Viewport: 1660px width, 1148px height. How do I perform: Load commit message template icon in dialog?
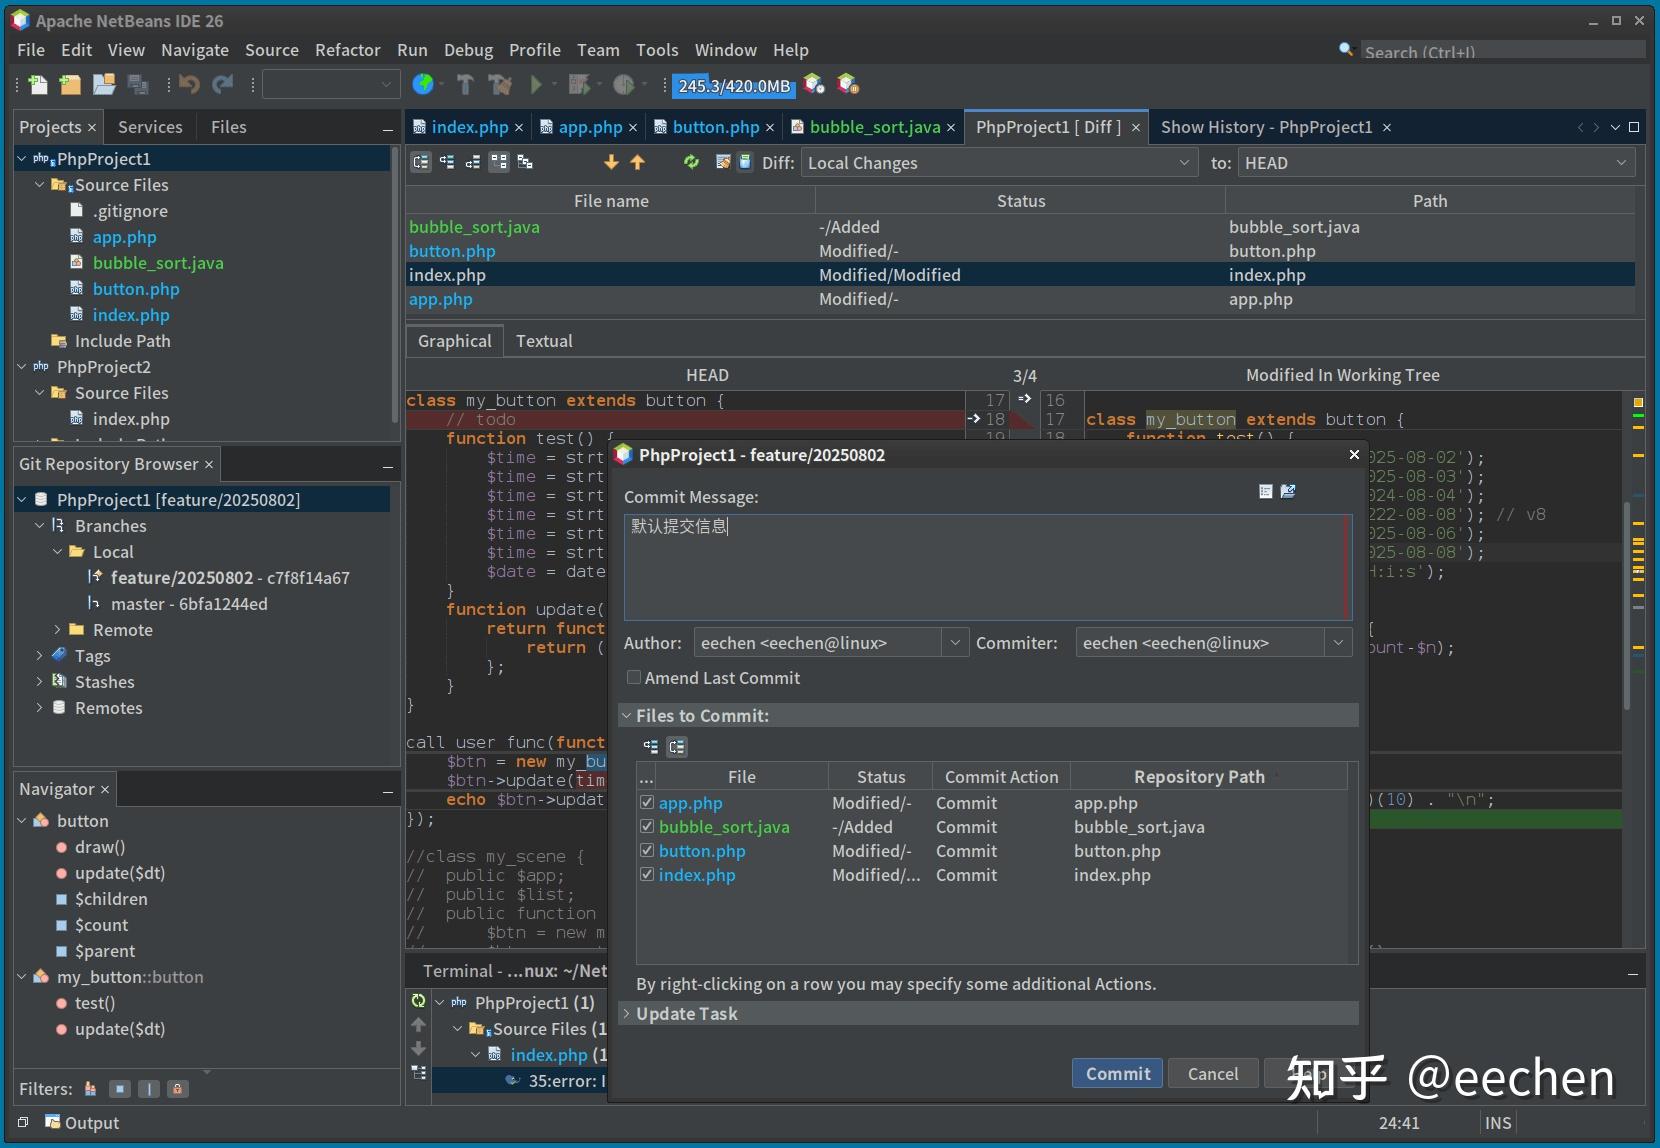[1288, 491]
